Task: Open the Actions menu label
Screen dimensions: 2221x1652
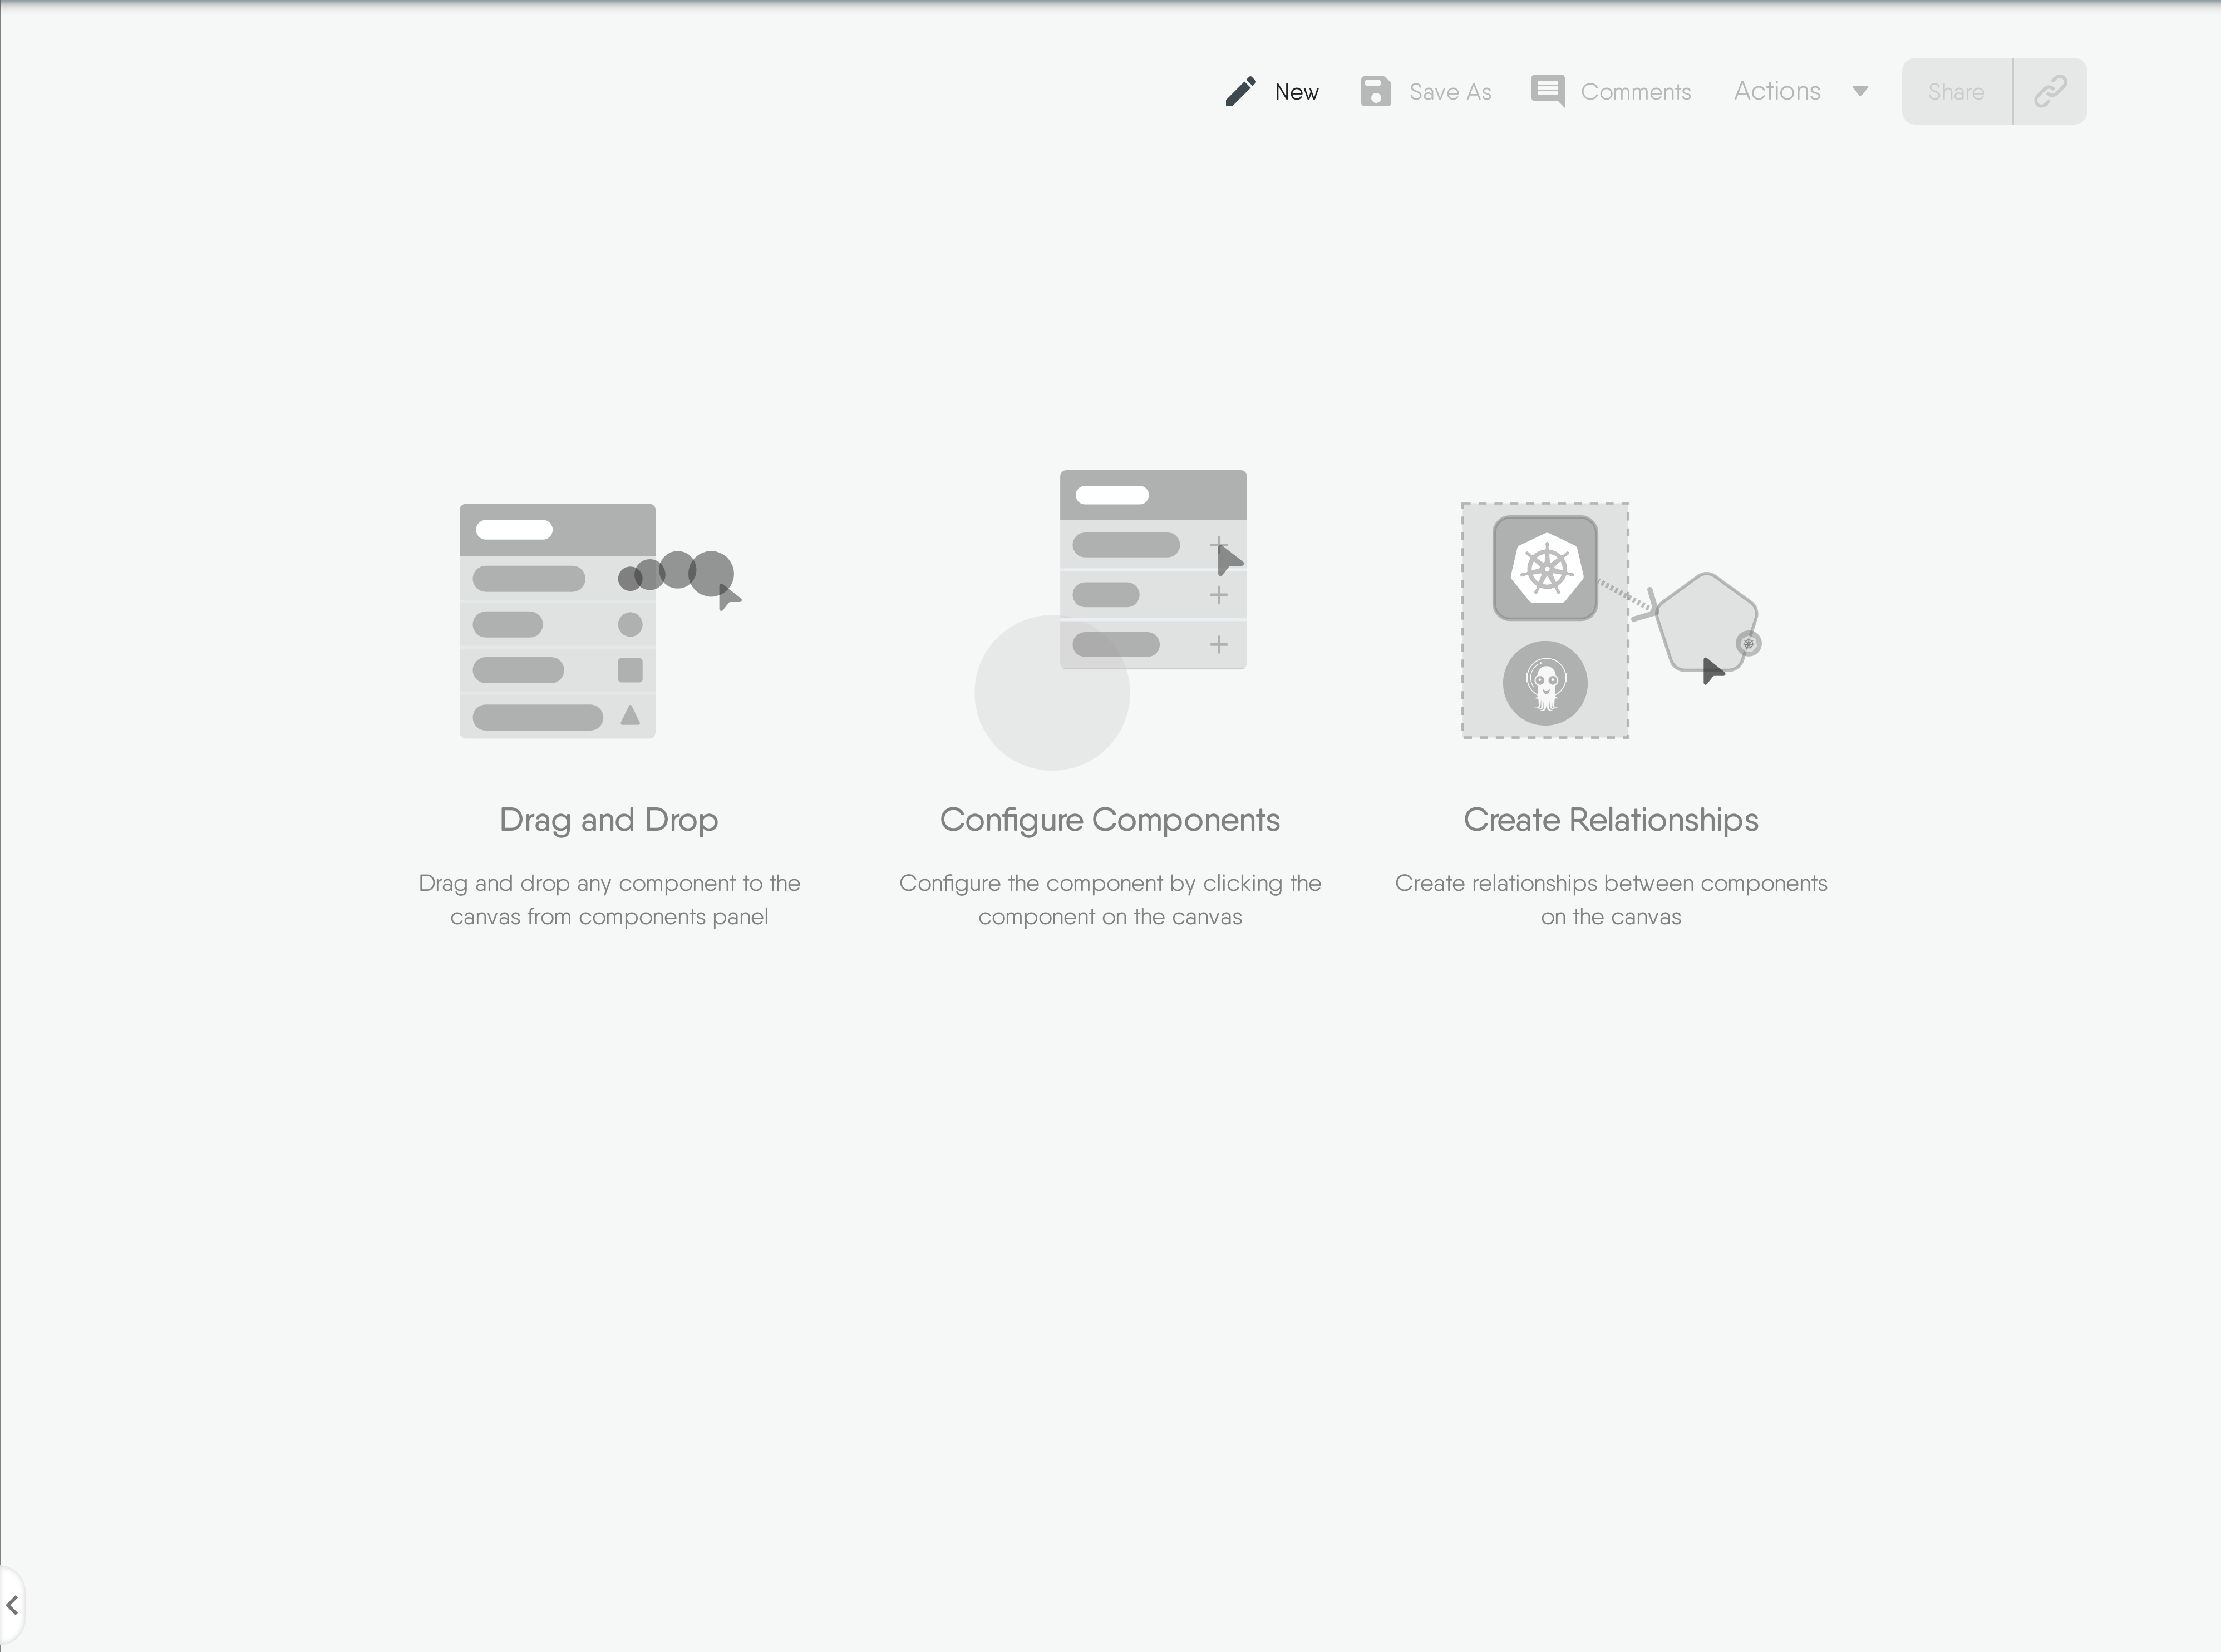Action: [1777, 91]
